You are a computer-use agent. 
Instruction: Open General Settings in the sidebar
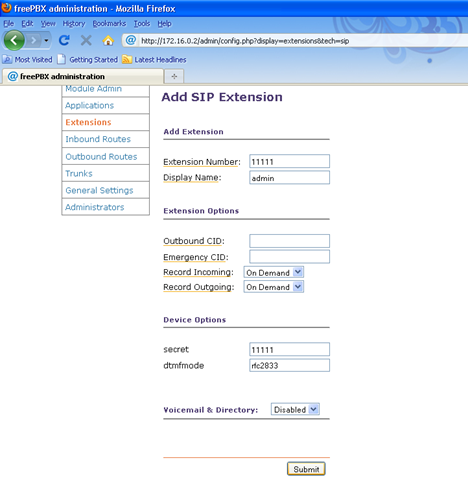(x=105, y=190)
